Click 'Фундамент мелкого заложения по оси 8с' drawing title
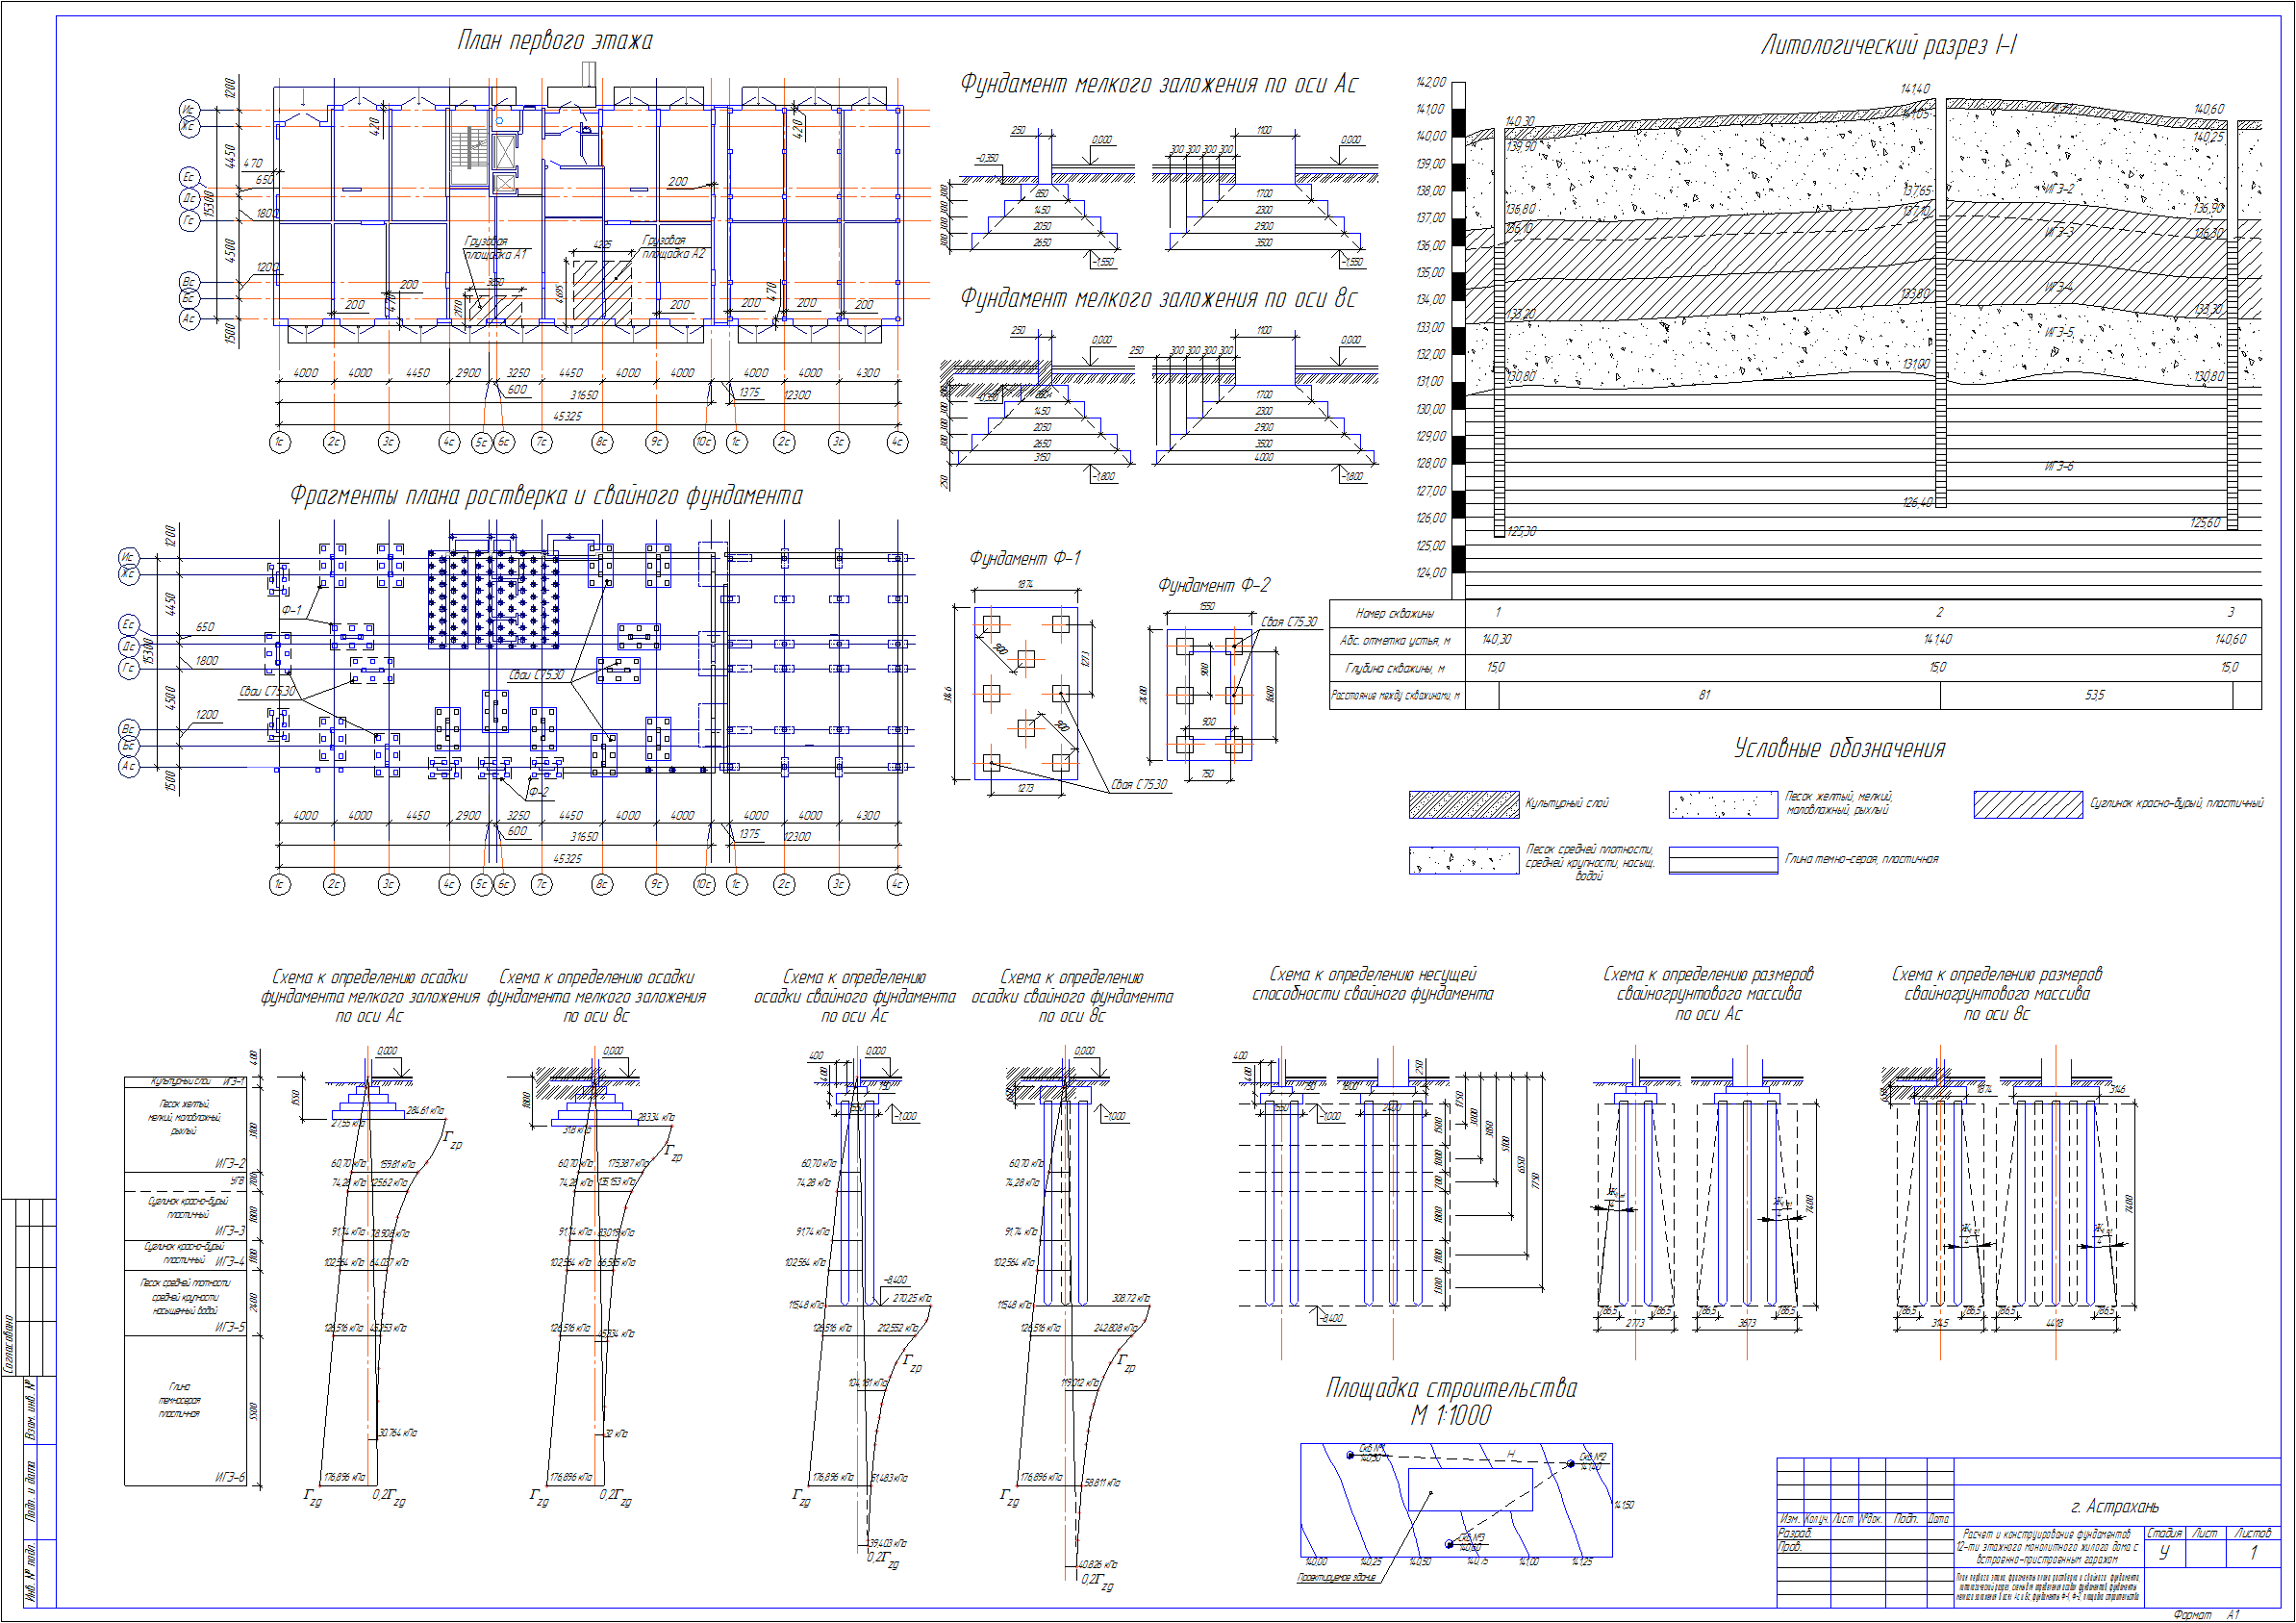The image size is (2296, 1623). click(1159, 298)
